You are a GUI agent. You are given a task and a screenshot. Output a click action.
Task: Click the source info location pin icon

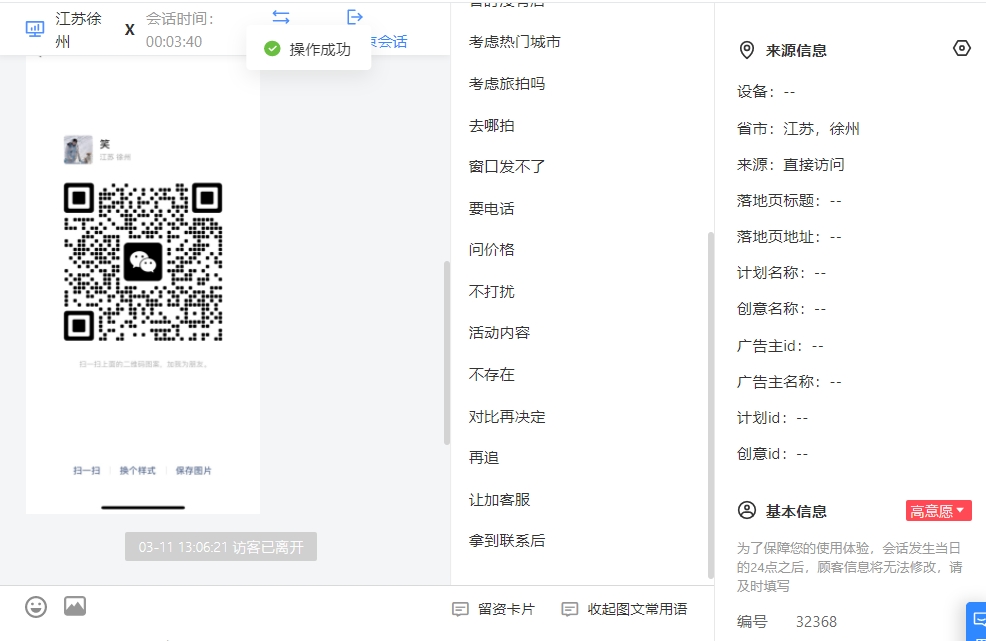(x=746, y=50)
